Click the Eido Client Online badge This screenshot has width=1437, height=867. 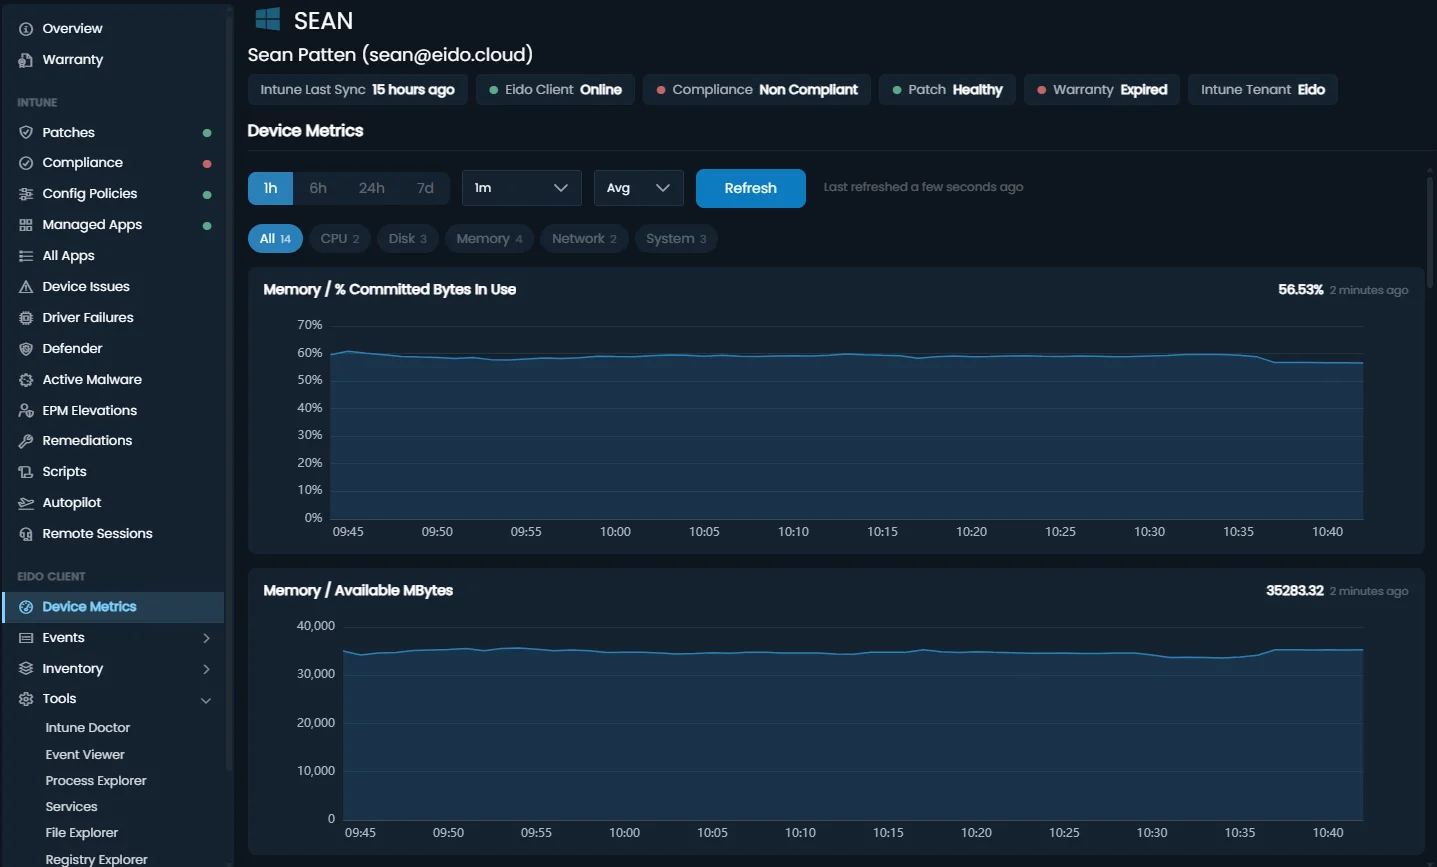(555, 90)
